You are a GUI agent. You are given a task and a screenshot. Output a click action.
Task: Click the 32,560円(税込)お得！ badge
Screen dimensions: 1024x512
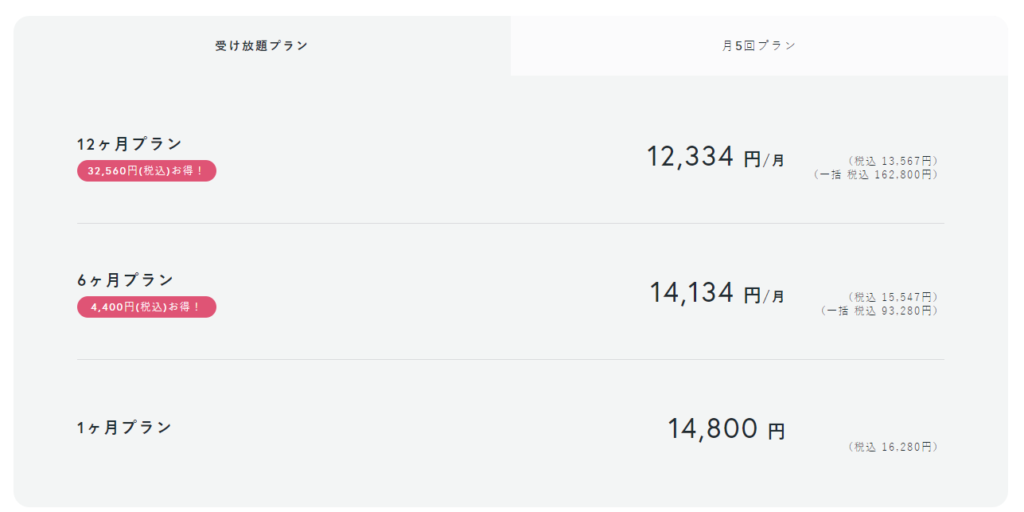click(x=146, y=171)
